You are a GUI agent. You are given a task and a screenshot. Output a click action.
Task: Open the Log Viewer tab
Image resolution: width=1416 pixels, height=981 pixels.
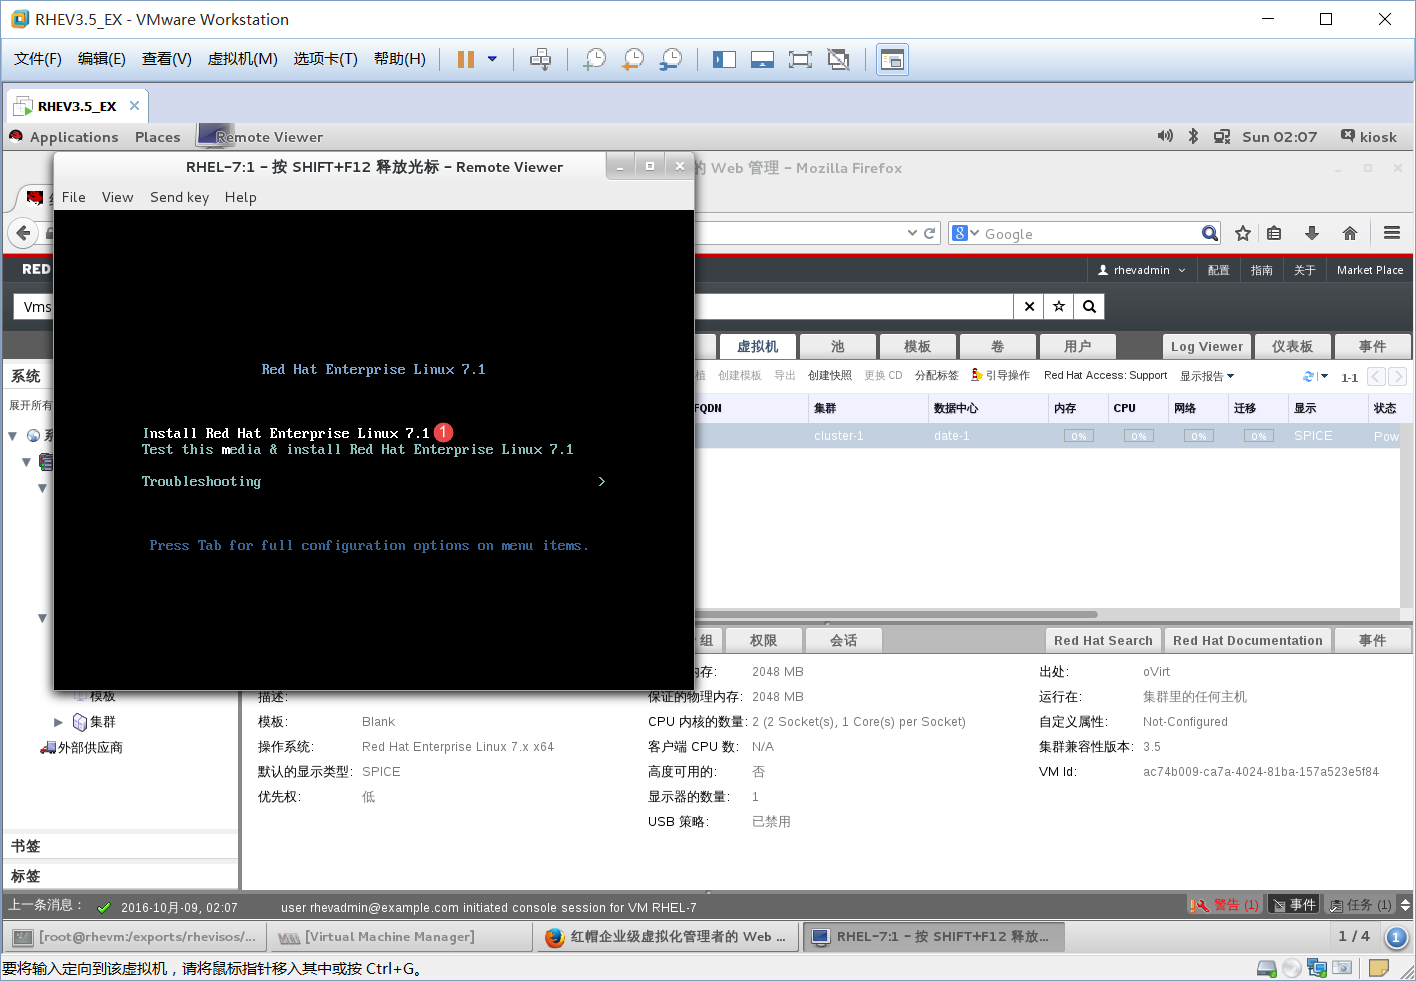[1207, 346]
